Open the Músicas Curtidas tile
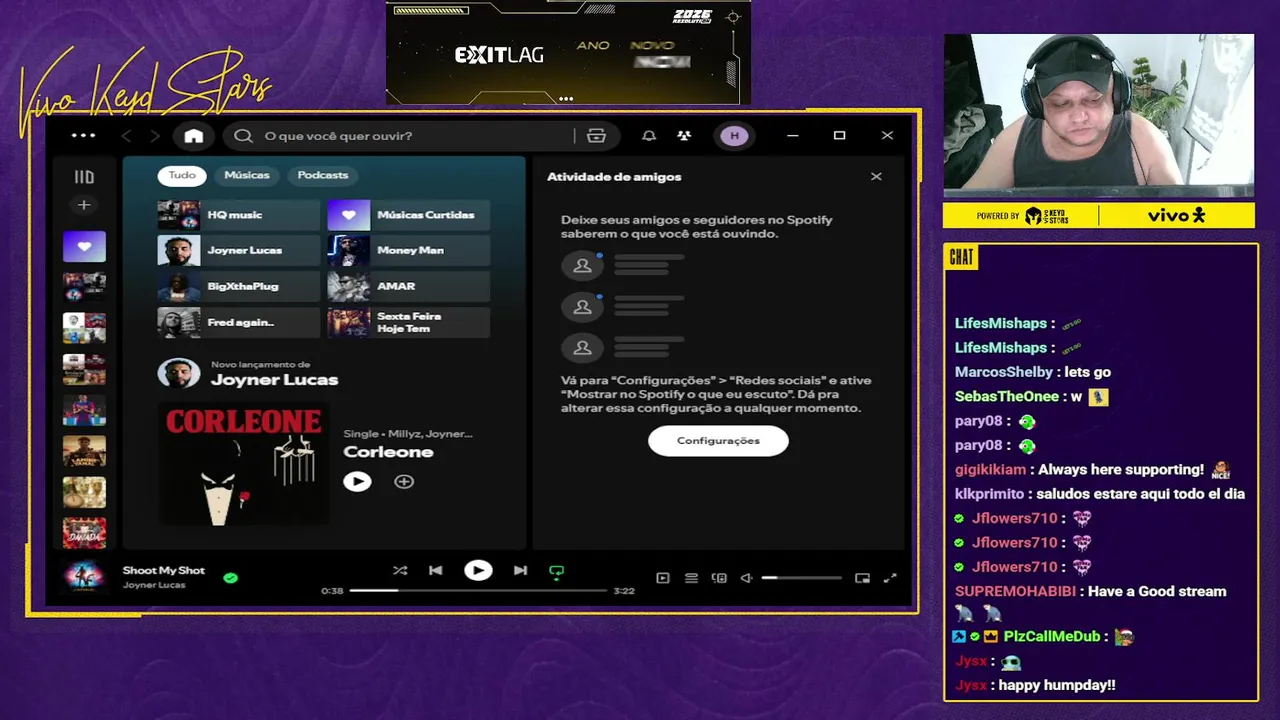The image size is (1280, 720). click(408, 215)
